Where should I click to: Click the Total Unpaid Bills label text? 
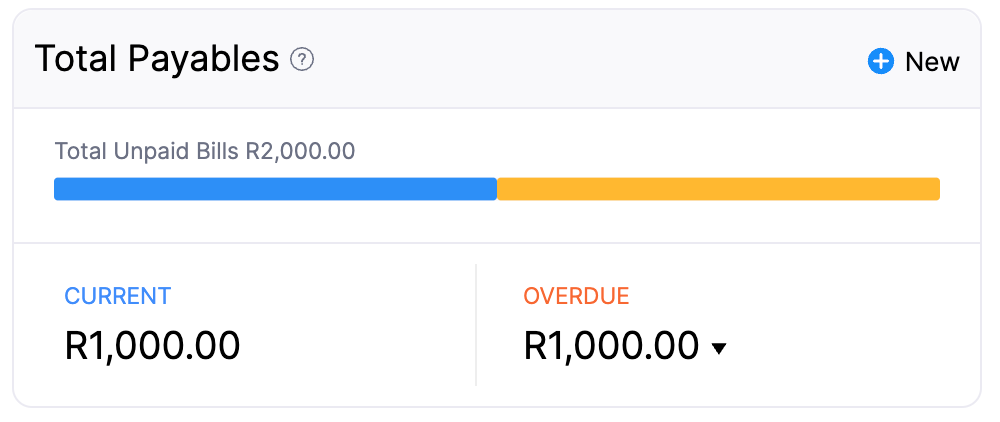click(147, 152)
